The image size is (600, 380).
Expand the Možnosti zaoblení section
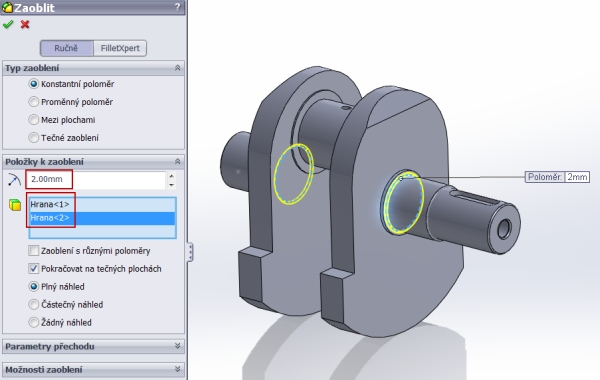tap(178, 369)
